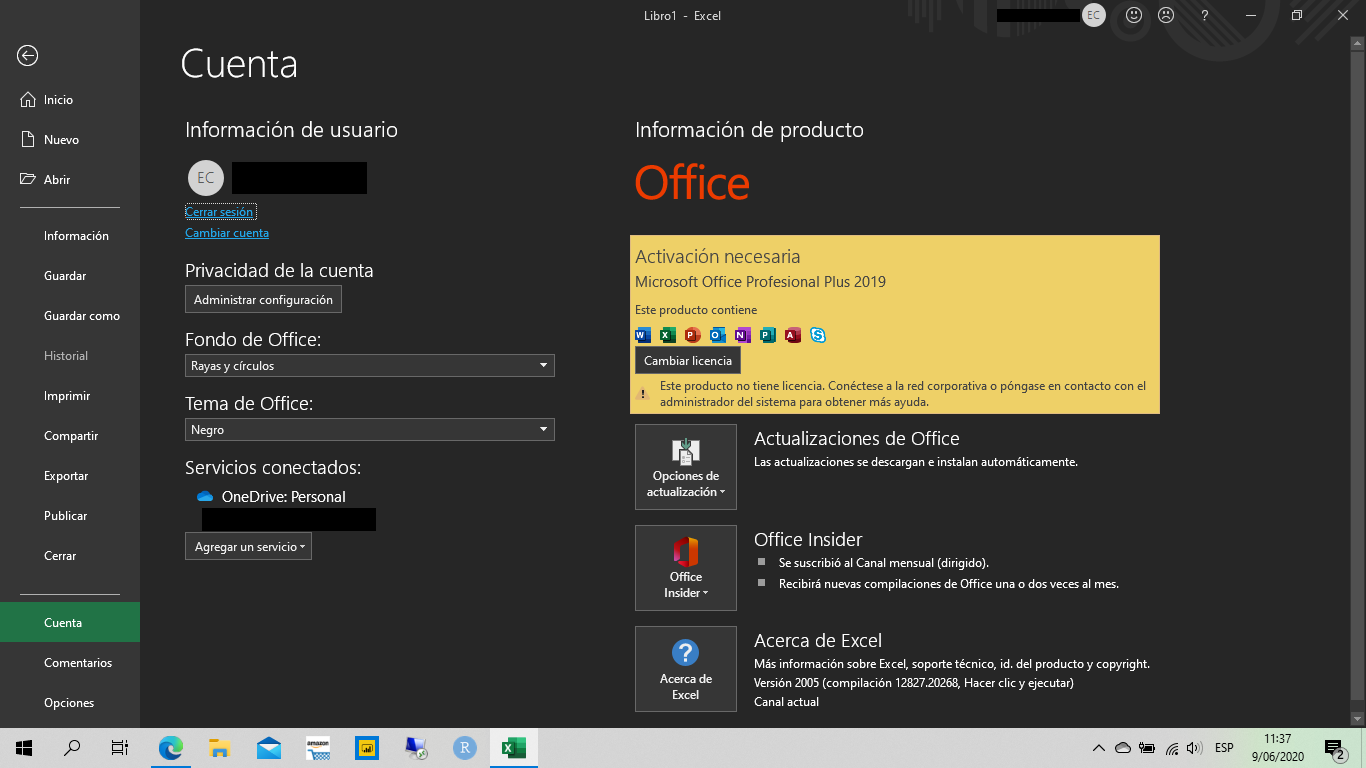The height and width of the screenshot is (768, 1366).
Task: Open the Compartir page
Action: (x=70, y=436)
